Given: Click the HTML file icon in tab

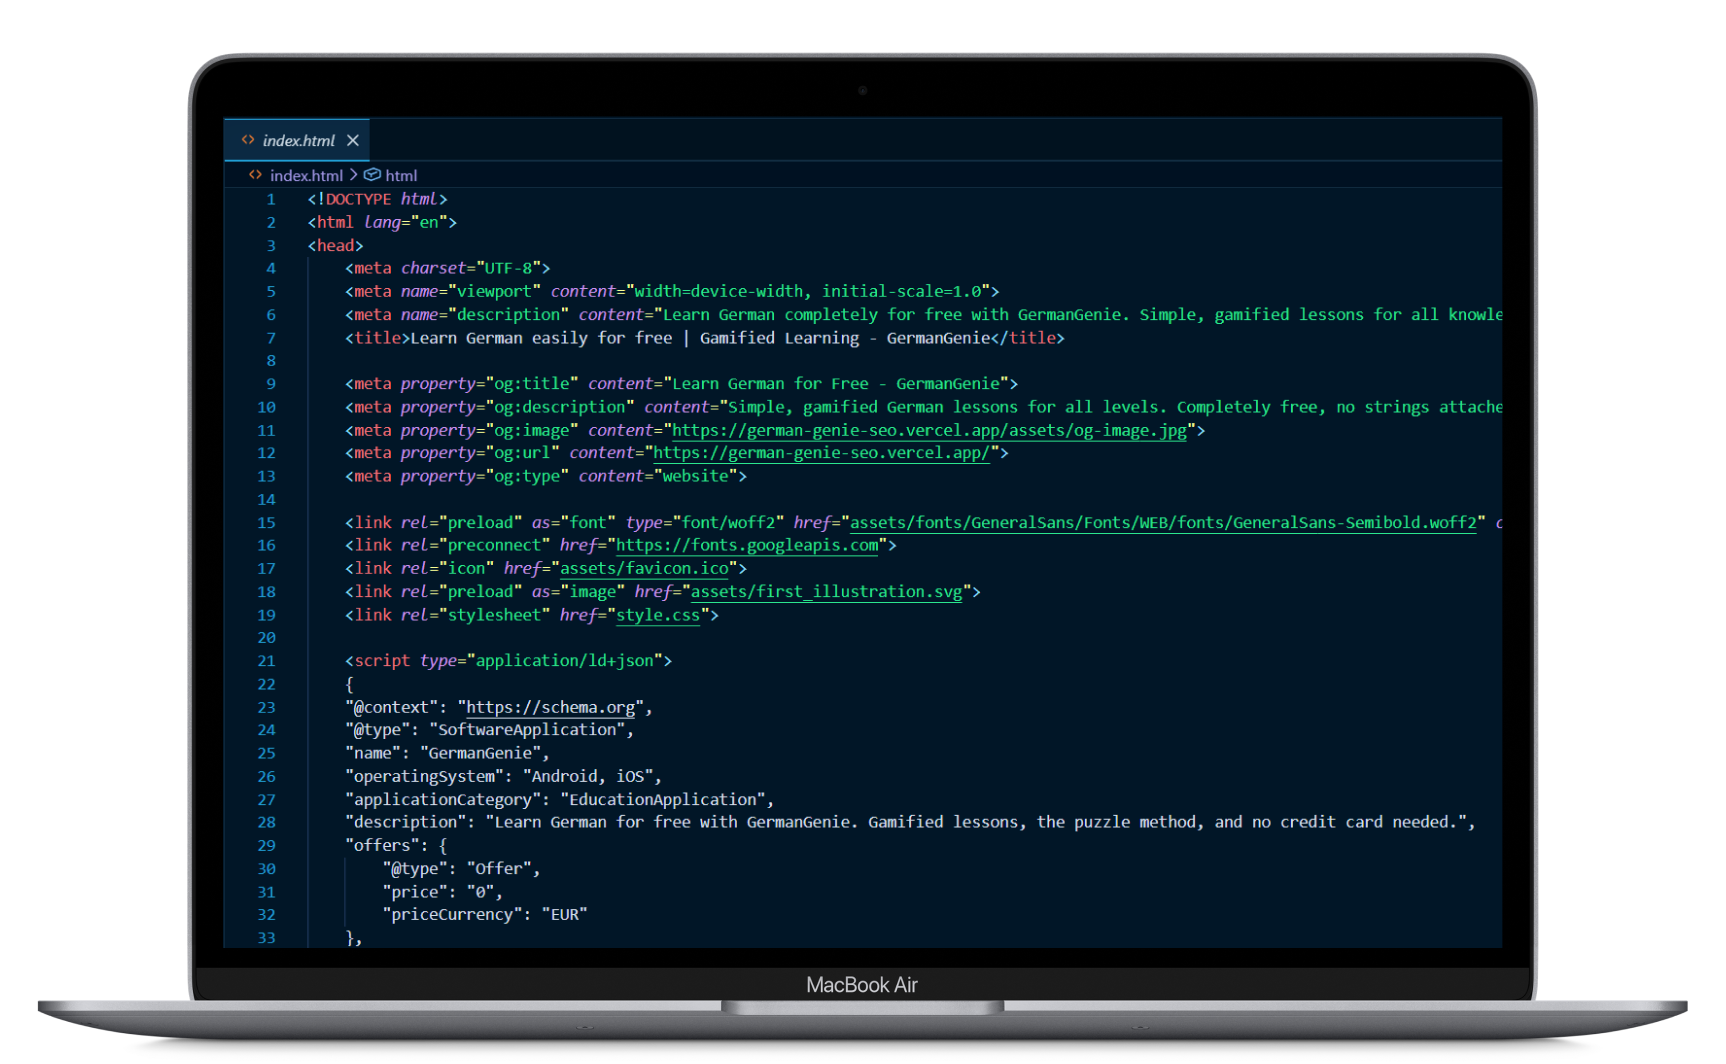Looking at the screenshot, I should pyautogui.click(x=247, y=140).
